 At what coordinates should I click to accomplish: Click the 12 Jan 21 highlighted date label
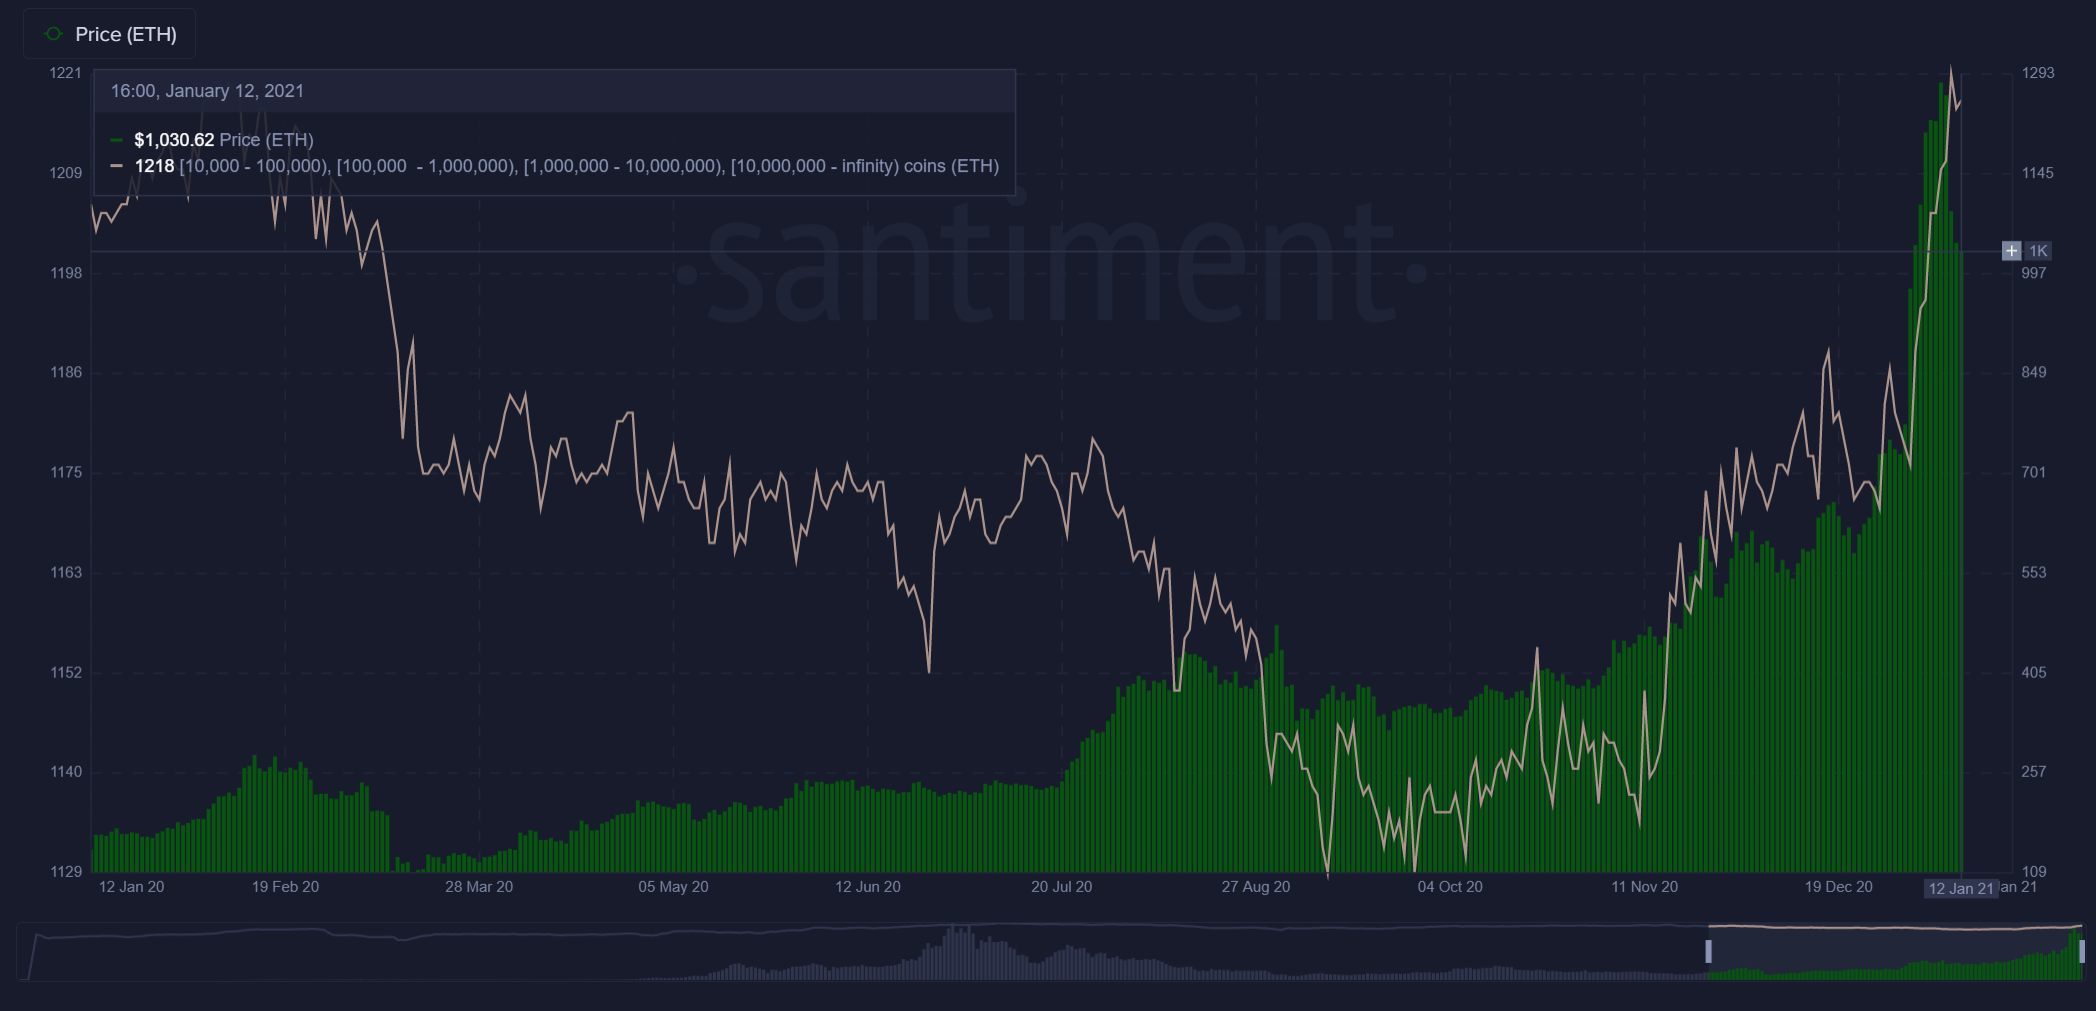point(1961,888)
